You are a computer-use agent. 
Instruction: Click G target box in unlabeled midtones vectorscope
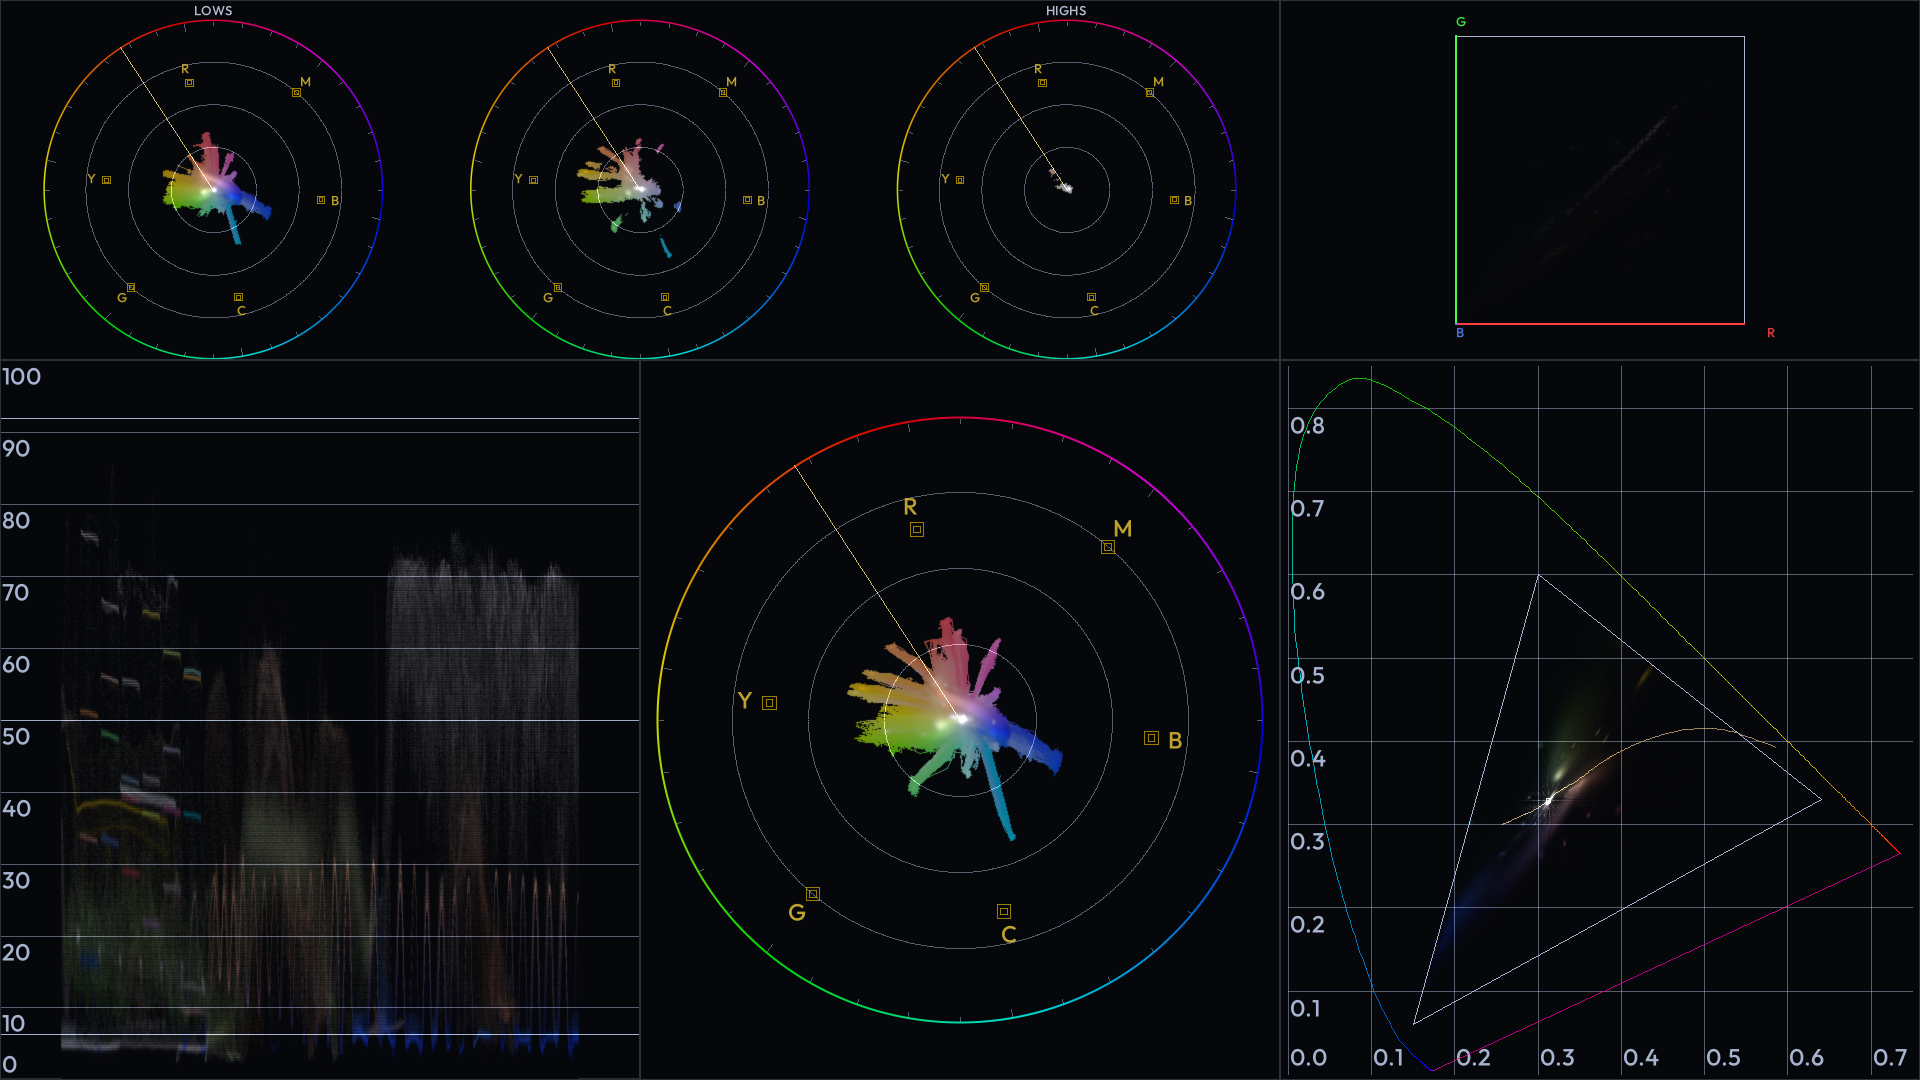coord(558,288)
